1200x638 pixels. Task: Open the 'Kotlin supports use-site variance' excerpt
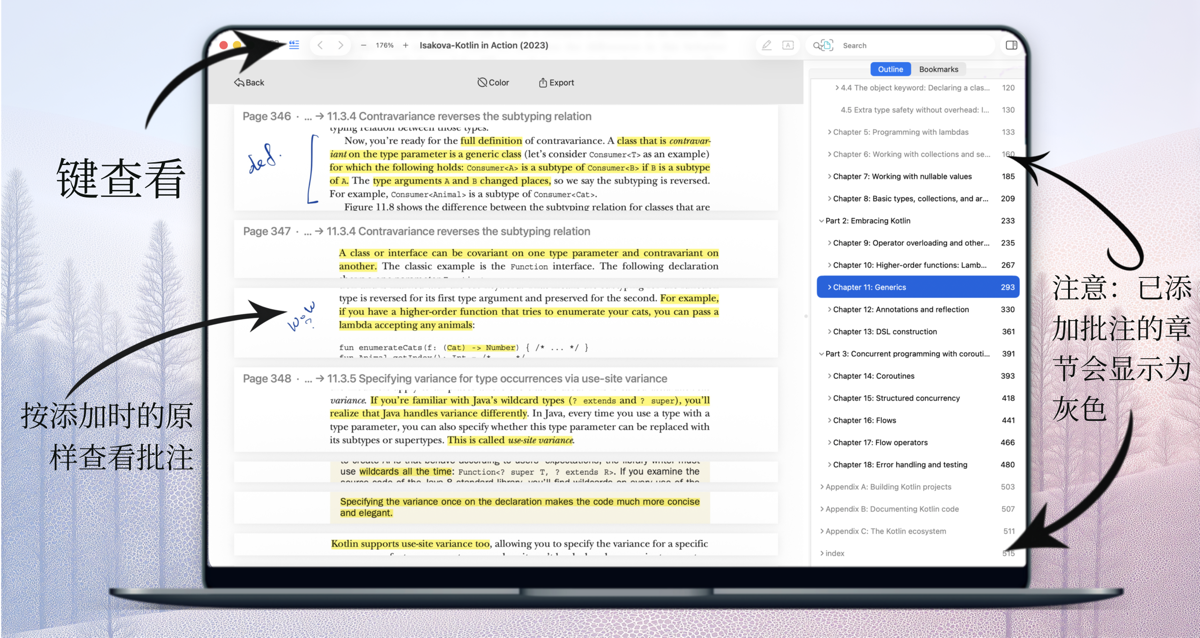click(505, 545)
